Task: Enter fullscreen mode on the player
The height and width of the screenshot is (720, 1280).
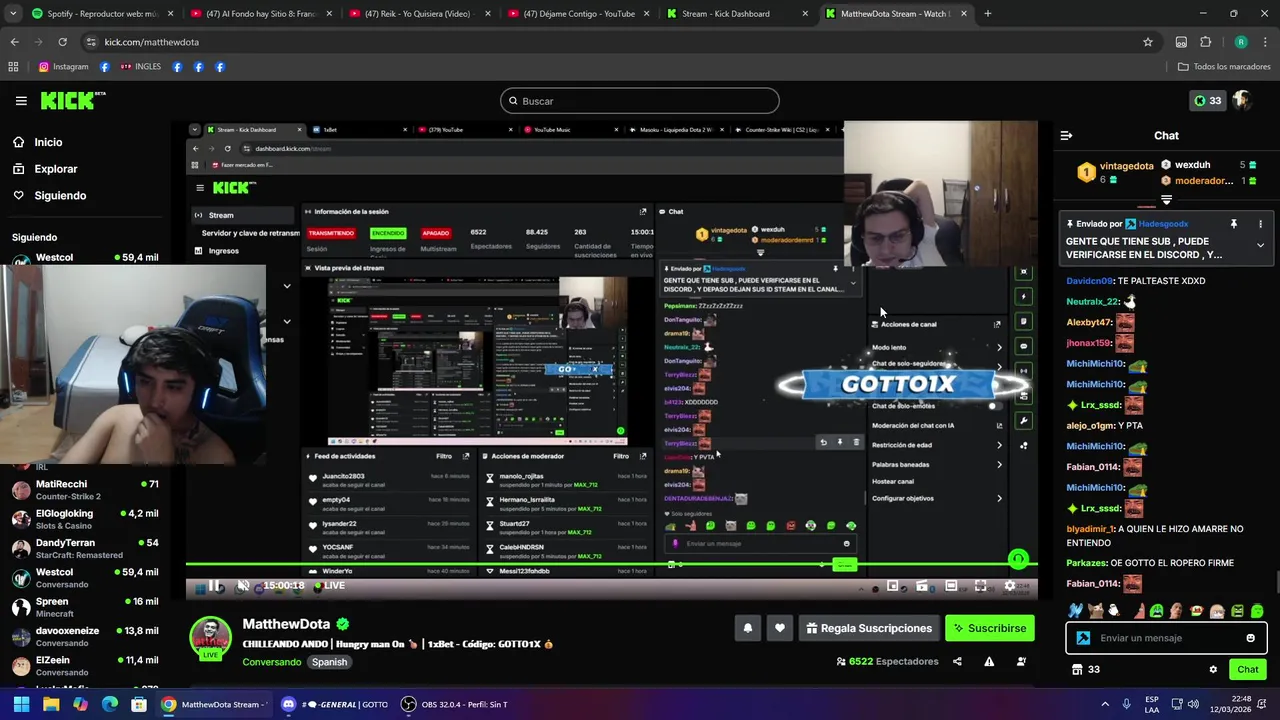Action: click(980, 586)
